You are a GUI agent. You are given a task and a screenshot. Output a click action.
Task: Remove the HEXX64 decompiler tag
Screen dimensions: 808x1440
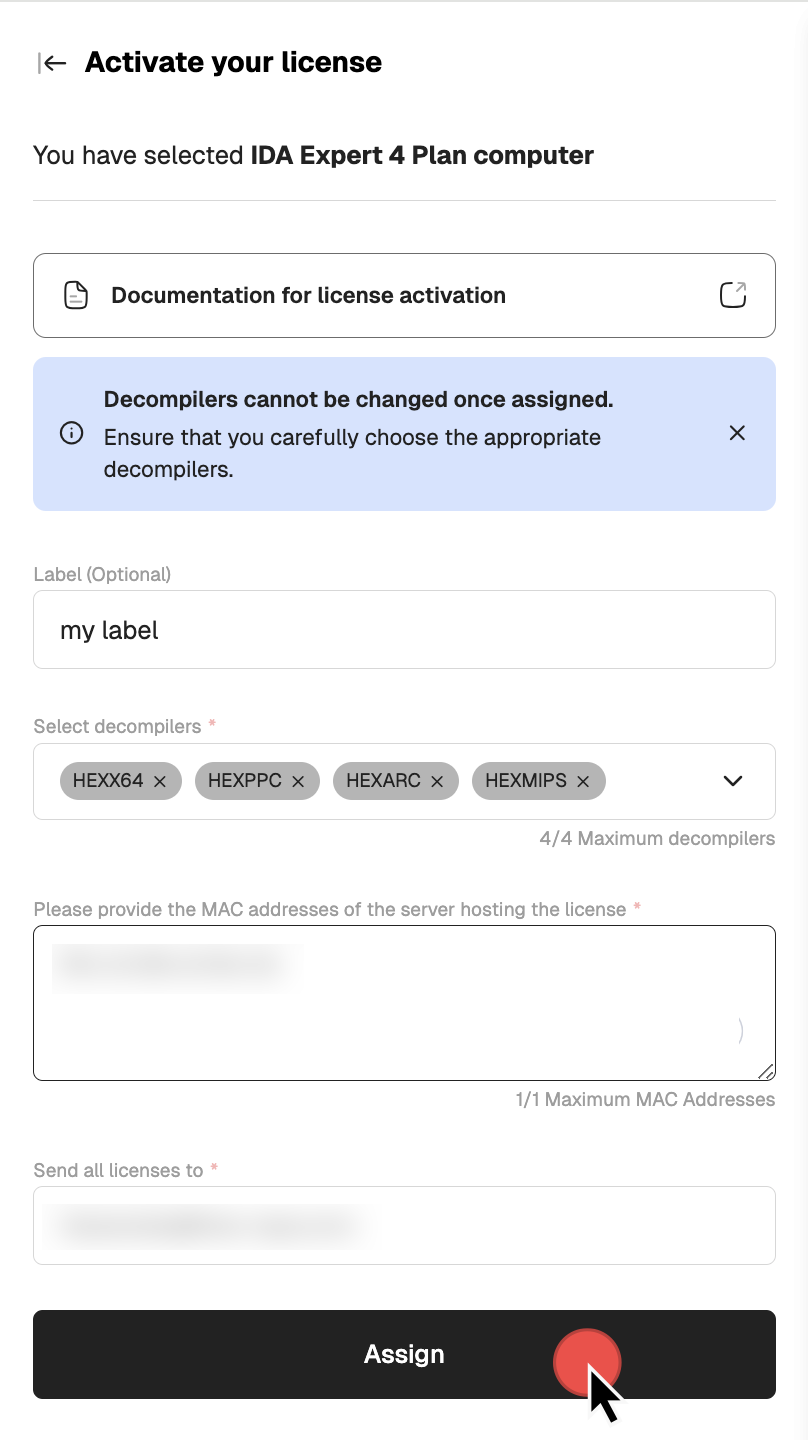pyautogui.click(x=160, y=782)
